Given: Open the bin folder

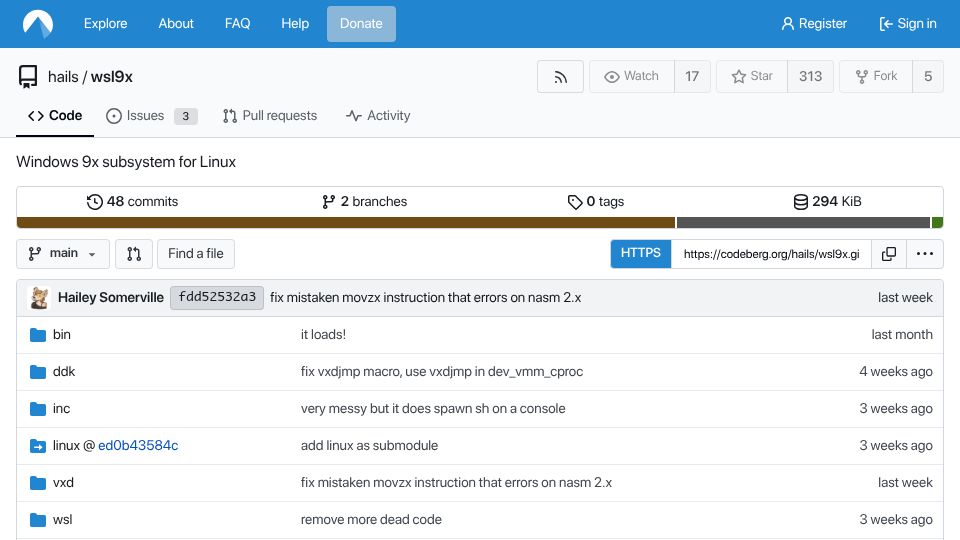Looking at the screenshot, I should coord(61,335).
